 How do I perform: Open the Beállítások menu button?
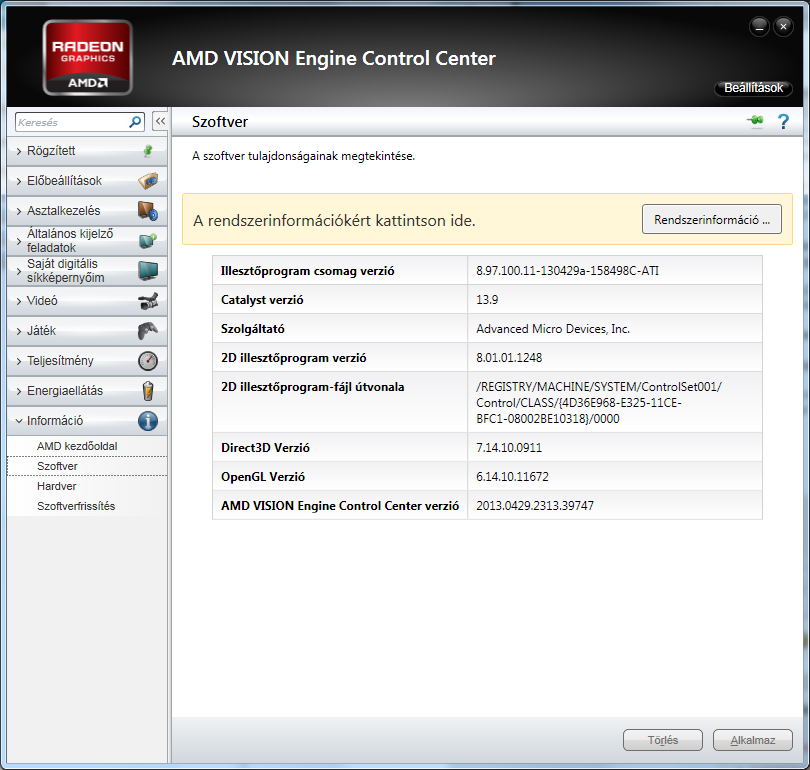(x=753, y=88)
